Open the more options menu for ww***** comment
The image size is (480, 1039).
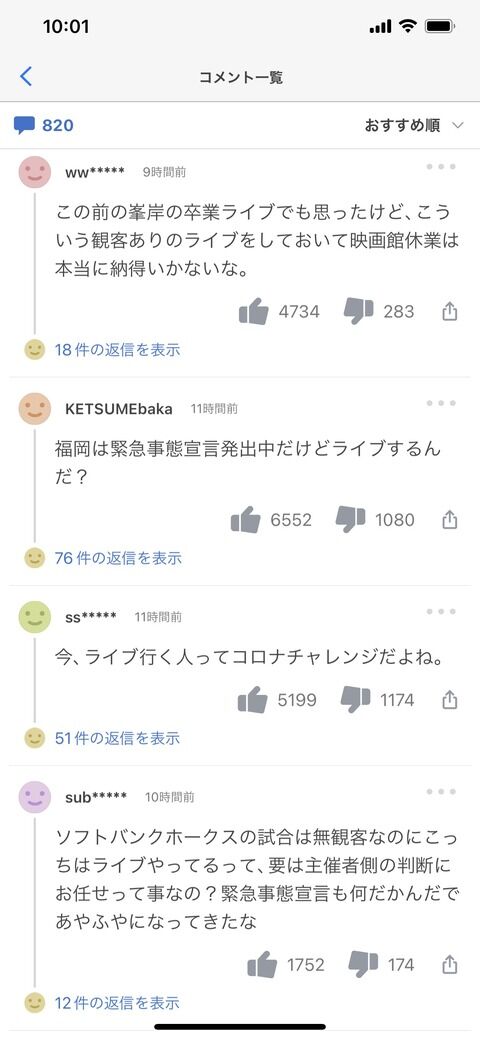pos(441,166)
